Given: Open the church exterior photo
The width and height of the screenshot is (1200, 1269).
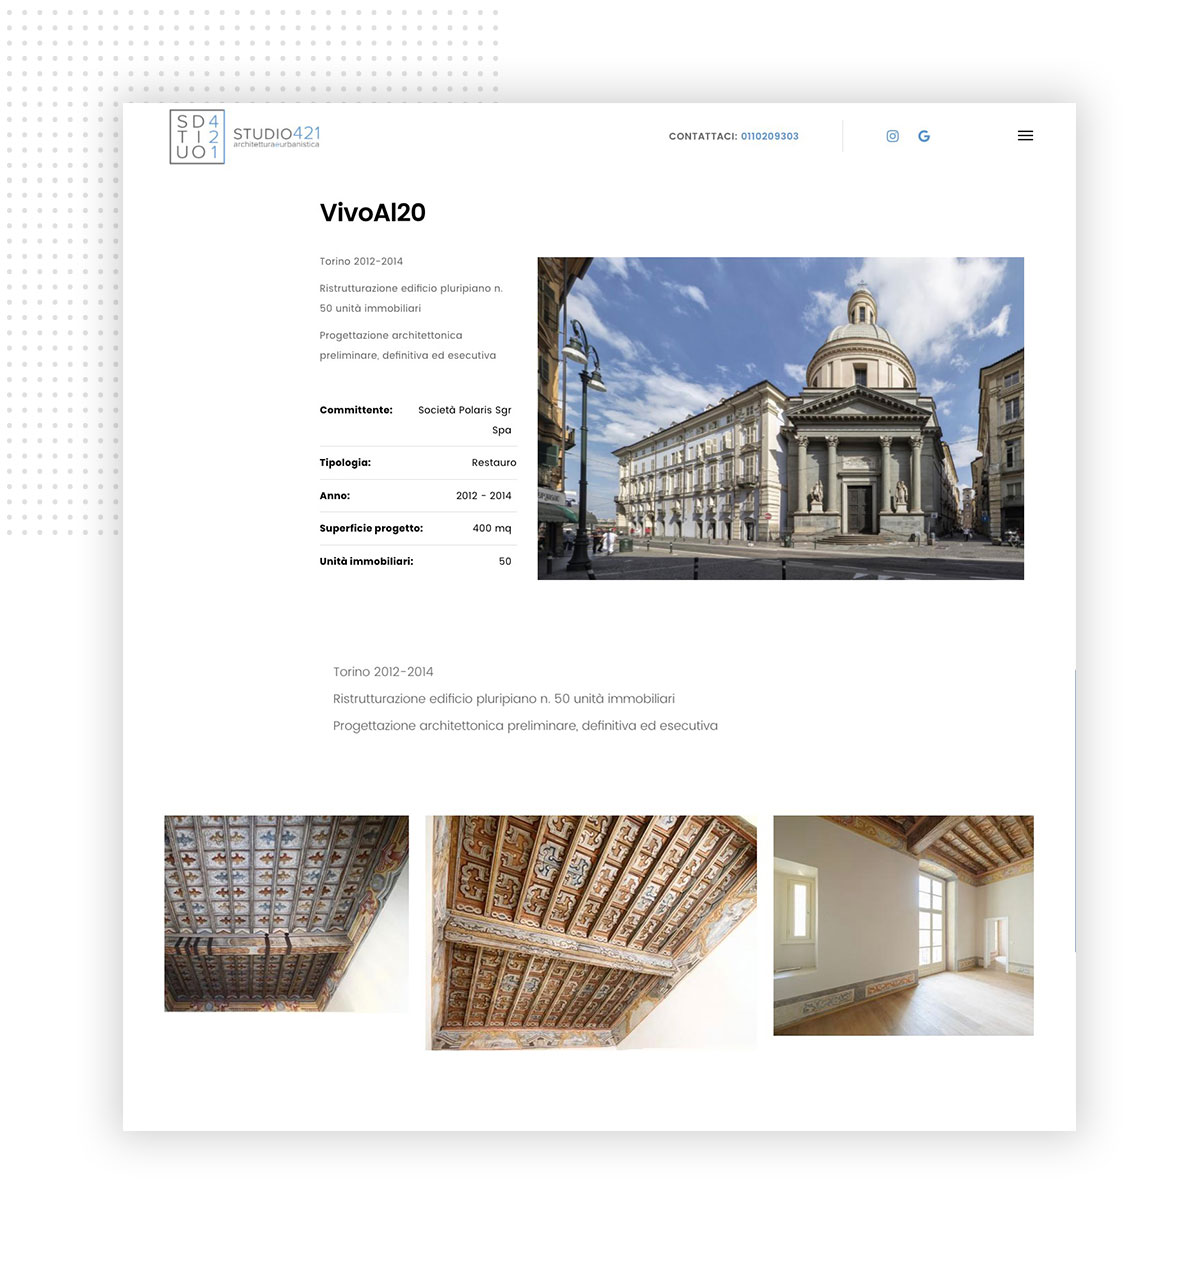Looking at the screenshot, I should coord(781,418).
